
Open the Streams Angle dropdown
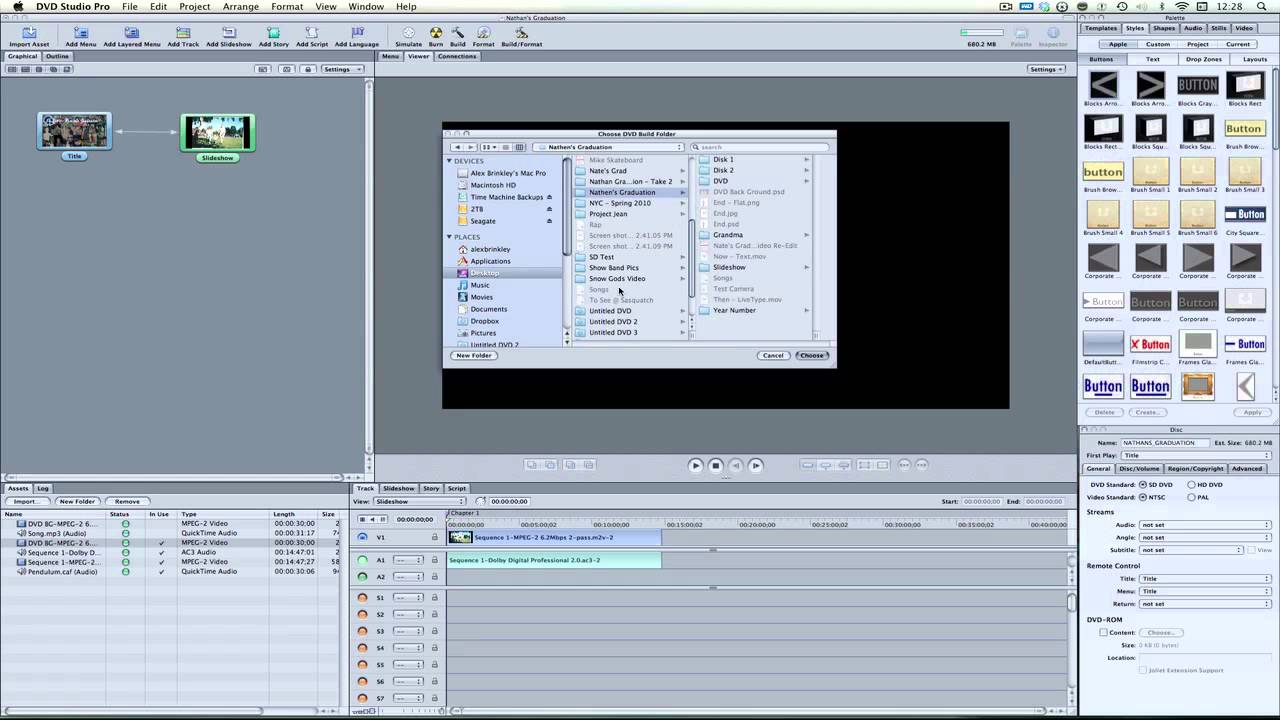pyautogui.click(x=1205, y=537)
